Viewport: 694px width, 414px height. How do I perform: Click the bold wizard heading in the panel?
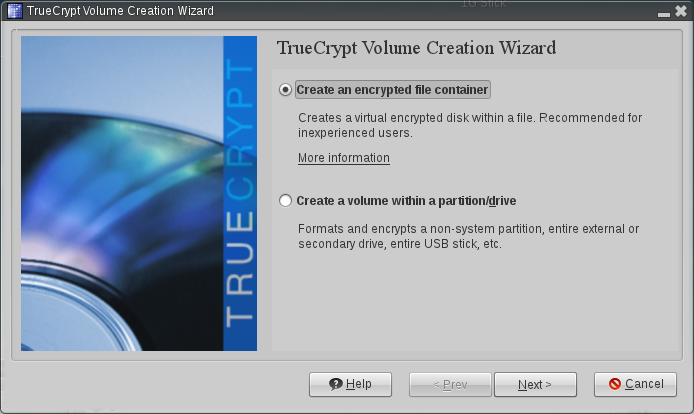[x=415, y=48]
